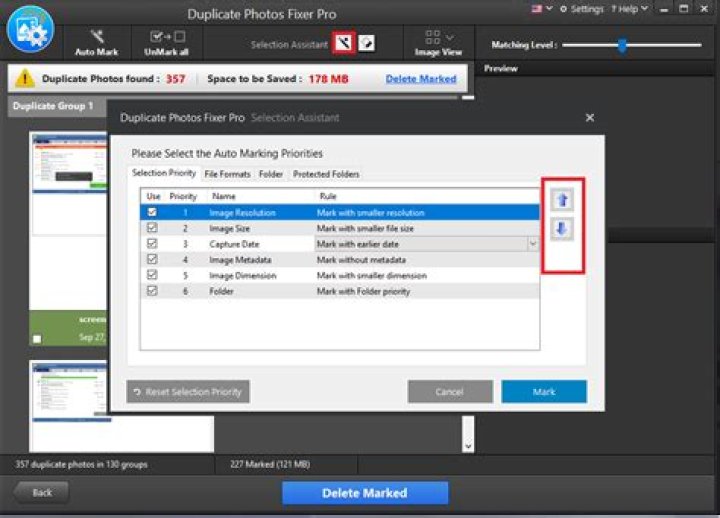Move selected priority up with arrow
The width and height of the screenshot is (720, 518).
click(562, 200)
